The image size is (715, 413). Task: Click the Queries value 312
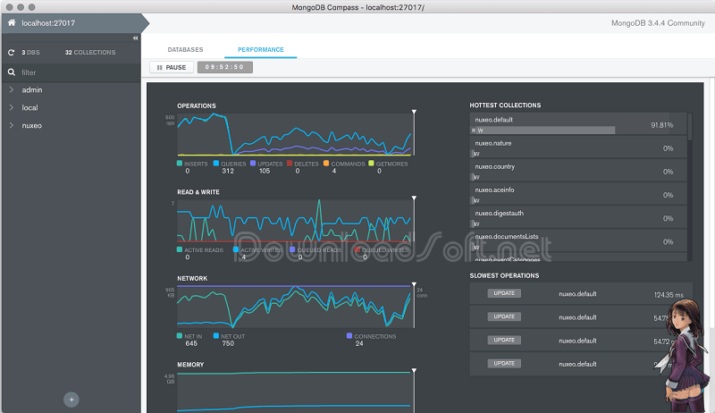click(228, 171)
